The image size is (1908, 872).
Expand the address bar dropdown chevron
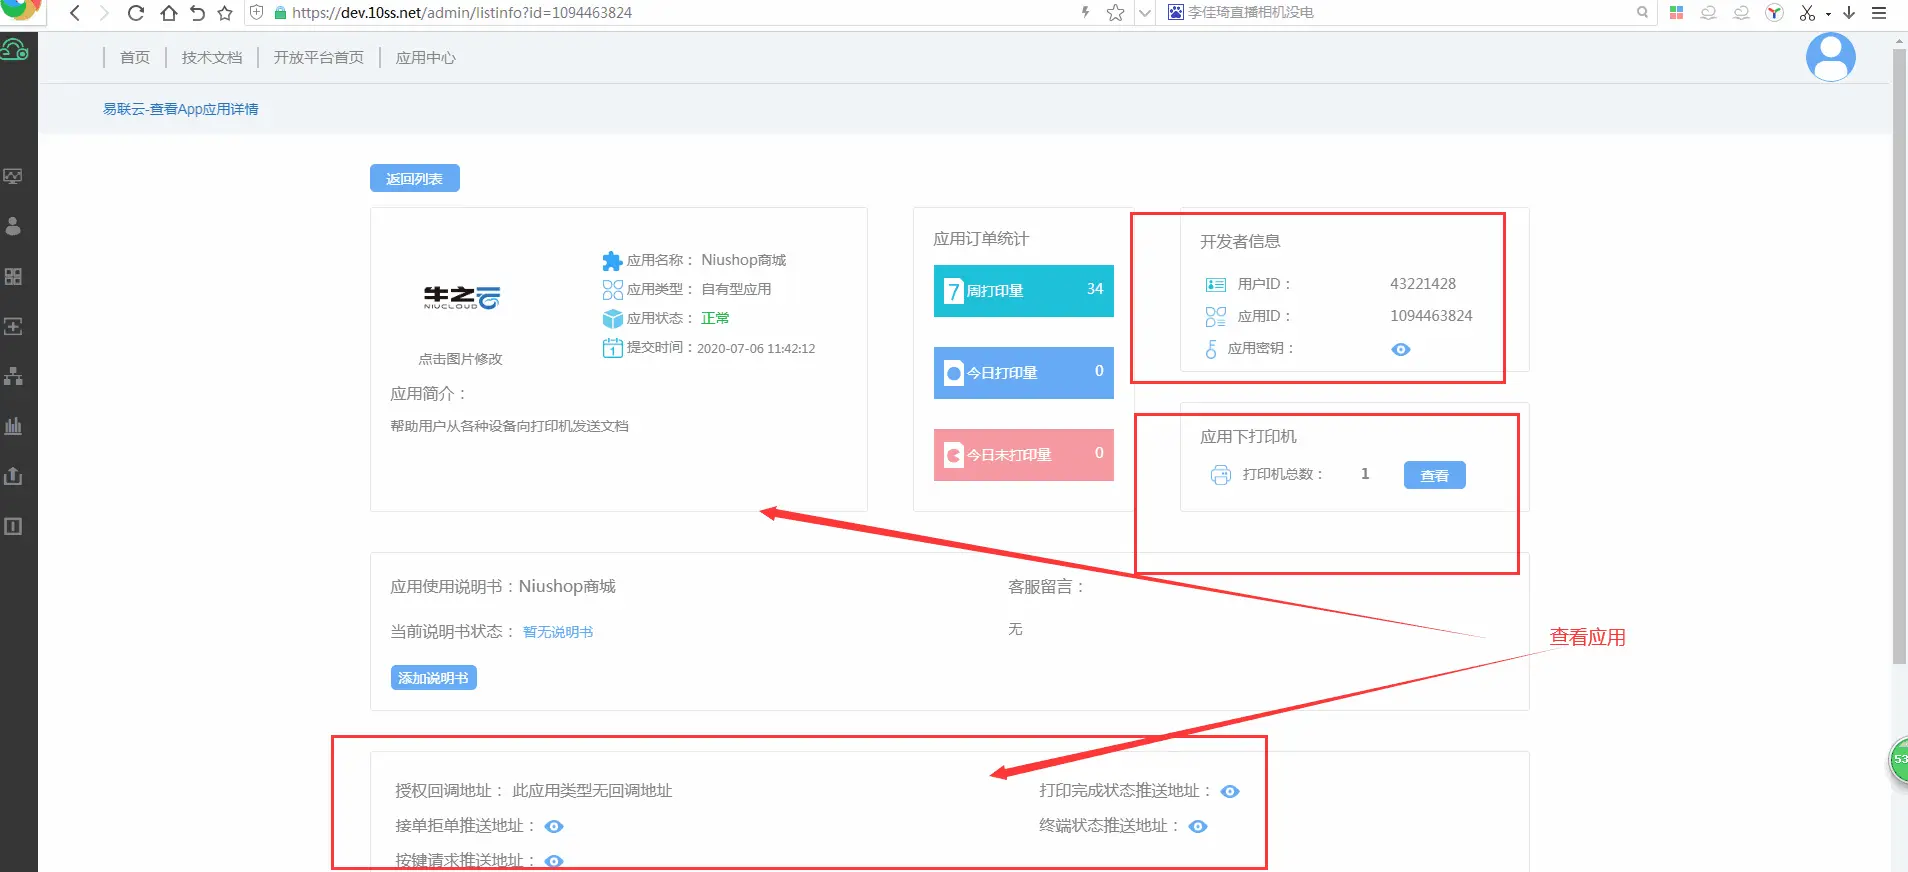tap(1145, 13)
